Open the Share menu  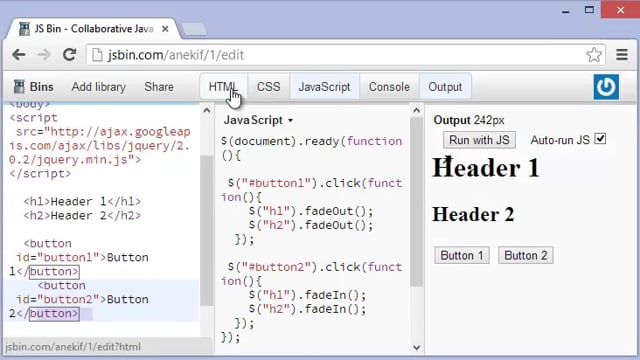(159, 87)
